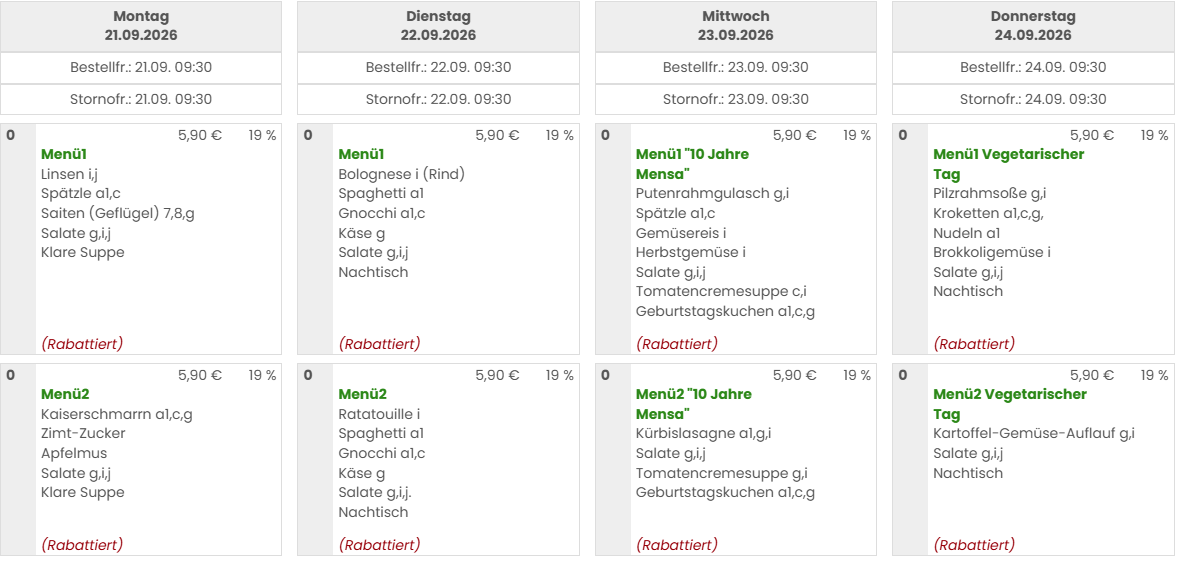This screenshot has width=1183, height=568.
Task: Choose Tuesday's Menü1 Bolognese card
Action: (x=438, y=239)
